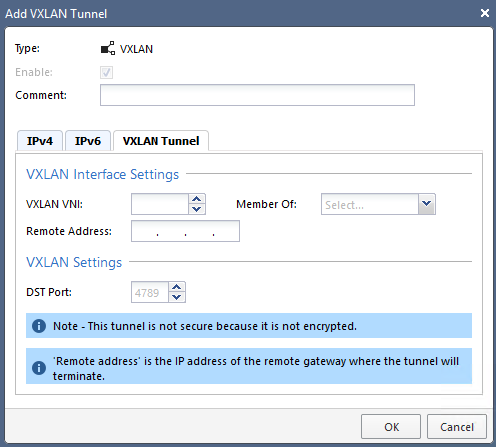Open the Member Of dropdown arrow
Image resolution: width=496 pixels, height=447 pixels.
427,204
